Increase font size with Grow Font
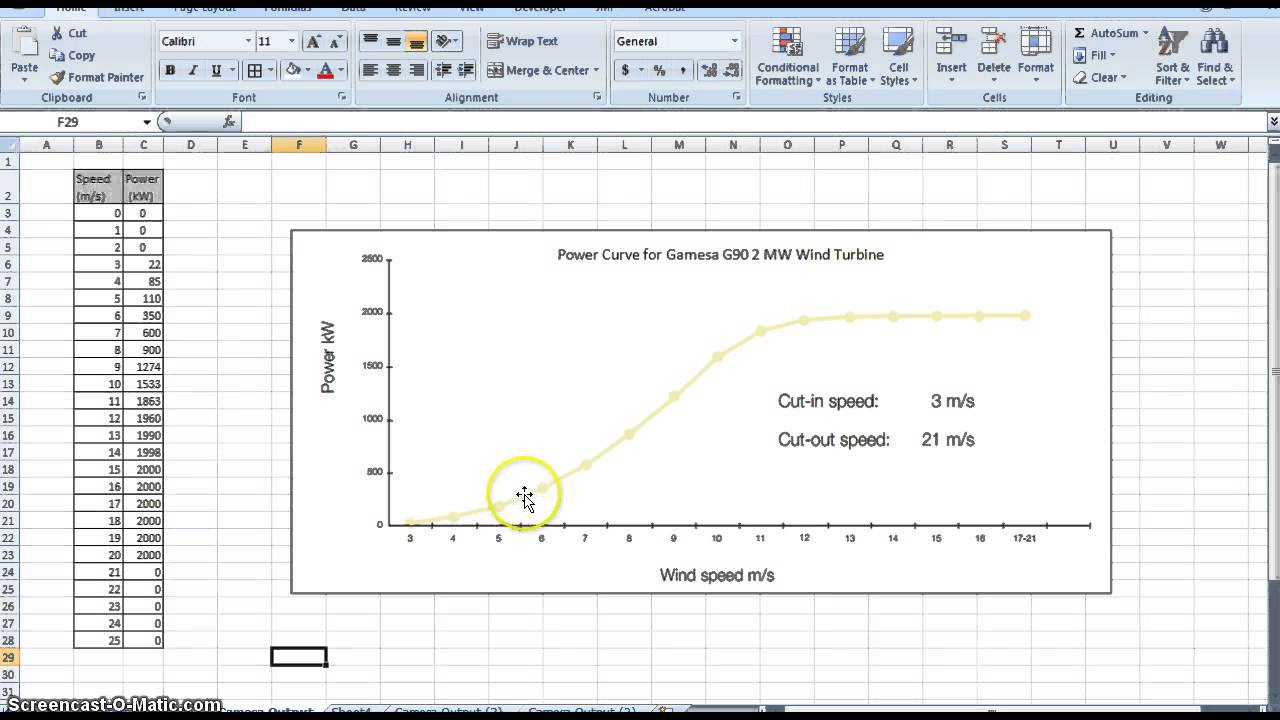 [x=314, y=41]
